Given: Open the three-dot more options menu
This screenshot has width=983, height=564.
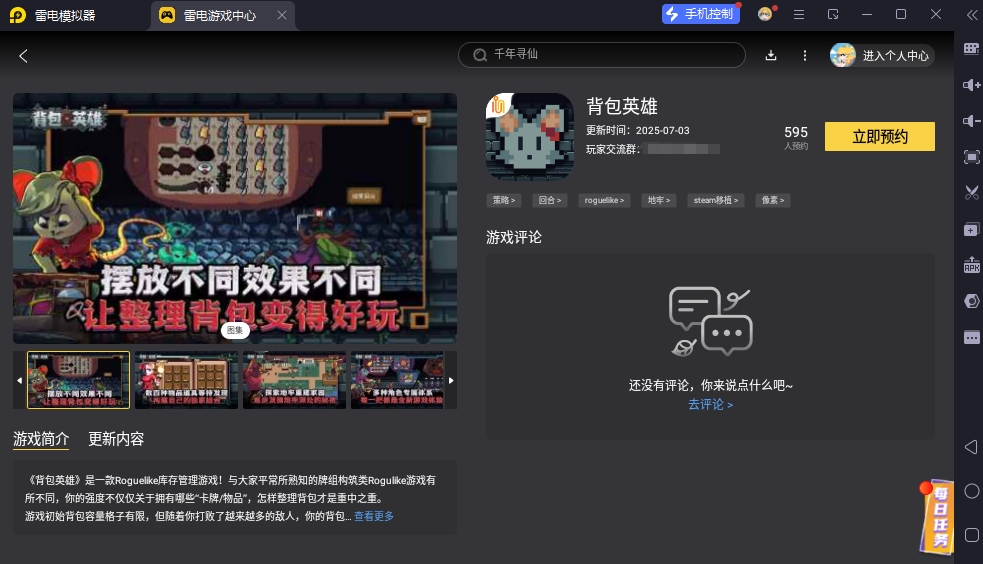Looking at the screenshot, I should click(805, 56).
